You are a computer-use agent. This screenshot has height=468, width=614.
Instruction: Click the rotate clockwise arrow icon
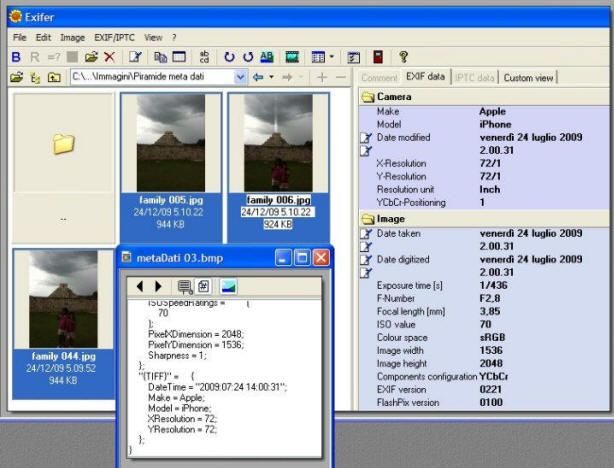click(x=231, y=57)
